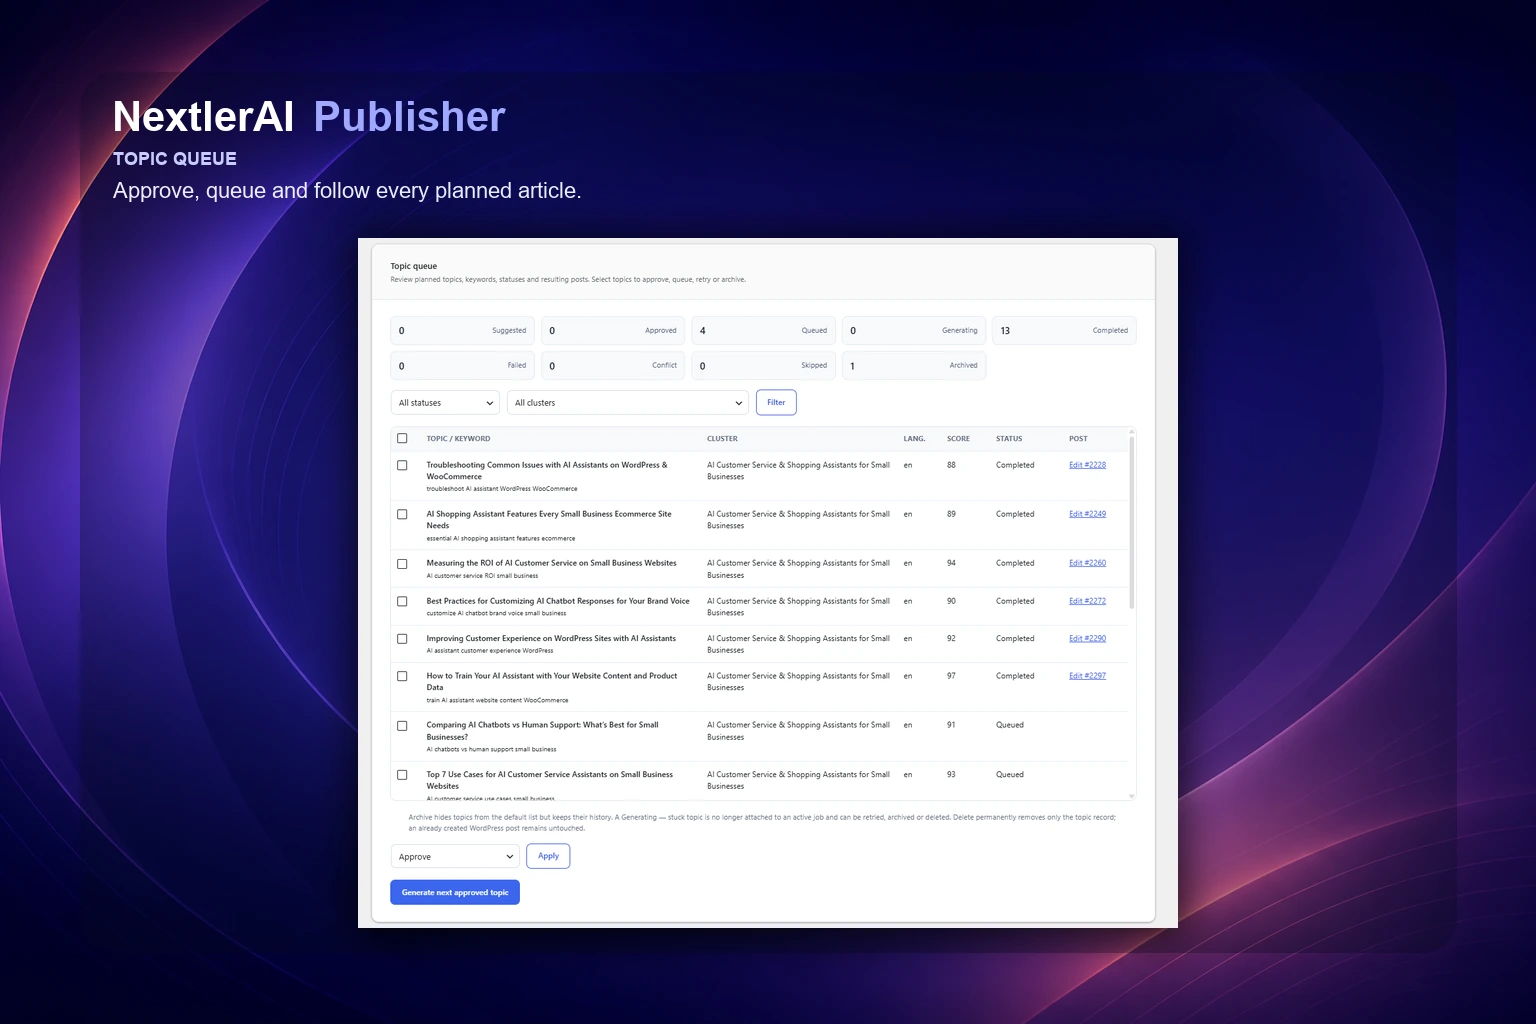This screenshot has width=1536, height=1024.
Task: Click the Archived count card showing 1
Action: 914,366
